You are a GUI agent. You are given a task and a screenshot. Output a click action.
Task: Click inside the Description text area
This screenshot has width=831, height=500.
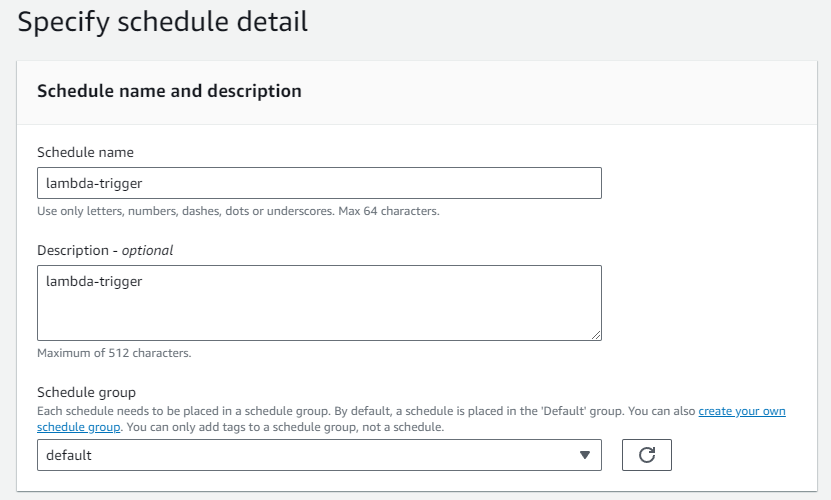pos(319,303)
